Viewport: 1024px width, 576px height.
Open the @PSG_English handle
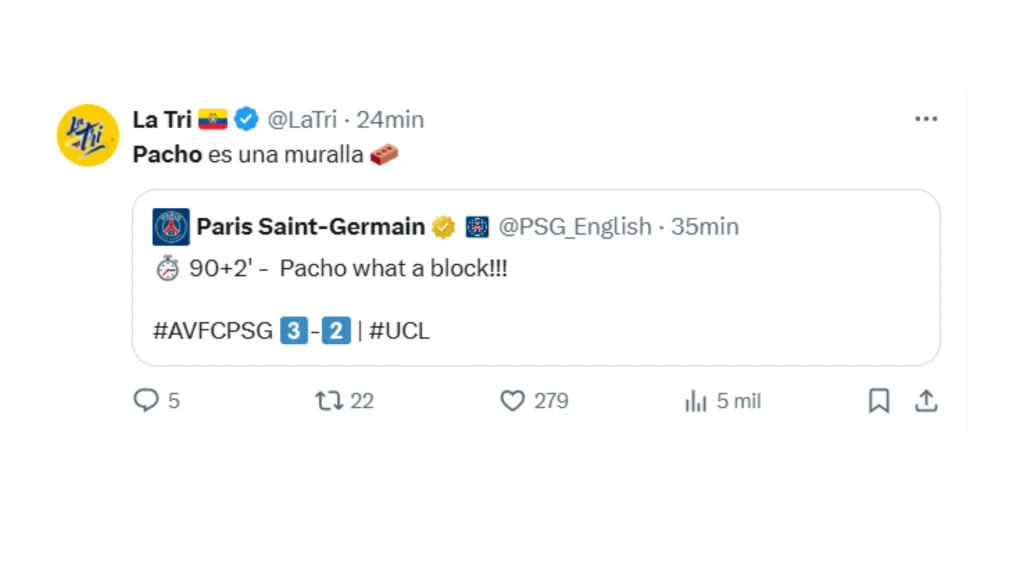click(x=575, y=227)
